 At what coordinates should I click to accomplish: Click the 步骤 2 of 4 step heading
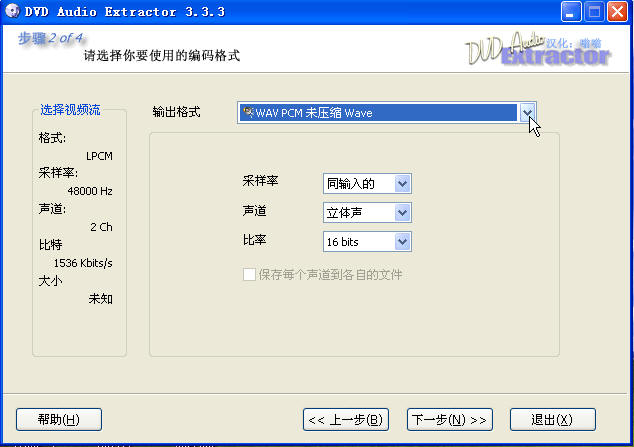[x=51, y=38]
